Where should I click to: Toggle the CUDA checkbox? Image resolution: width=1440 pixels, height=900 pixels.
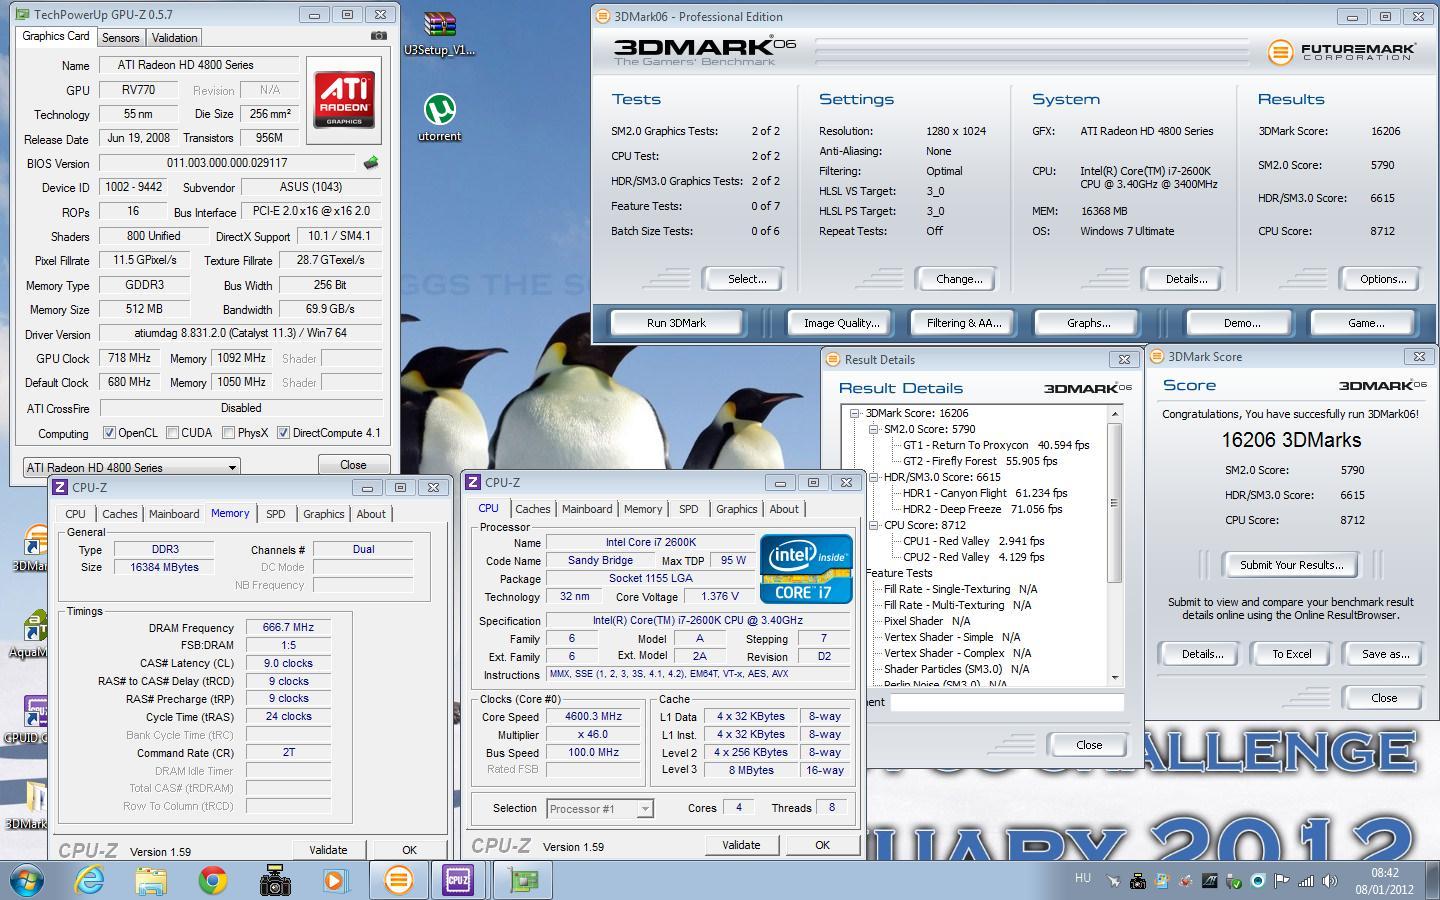click(172, 433)
